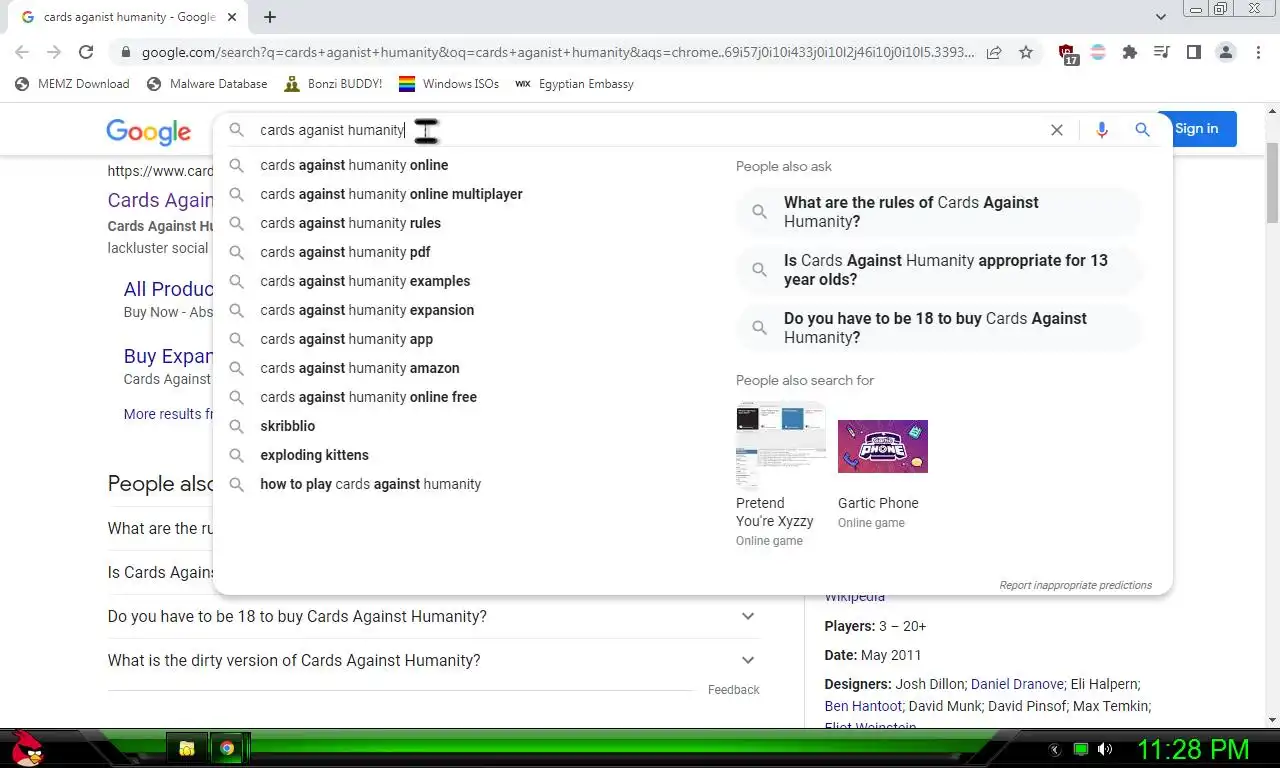Bookmark this page with the star icon
This screenshot has width=1280, height=768.
click(x=1026, y=52)
